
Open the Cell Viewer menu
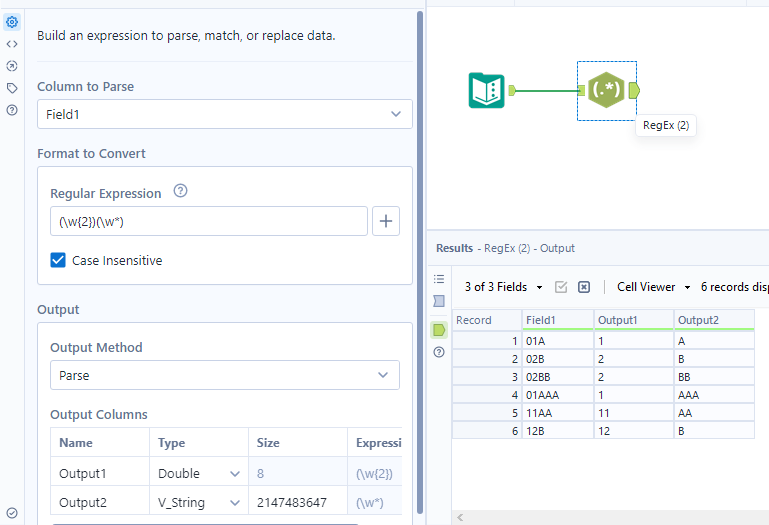653,287
